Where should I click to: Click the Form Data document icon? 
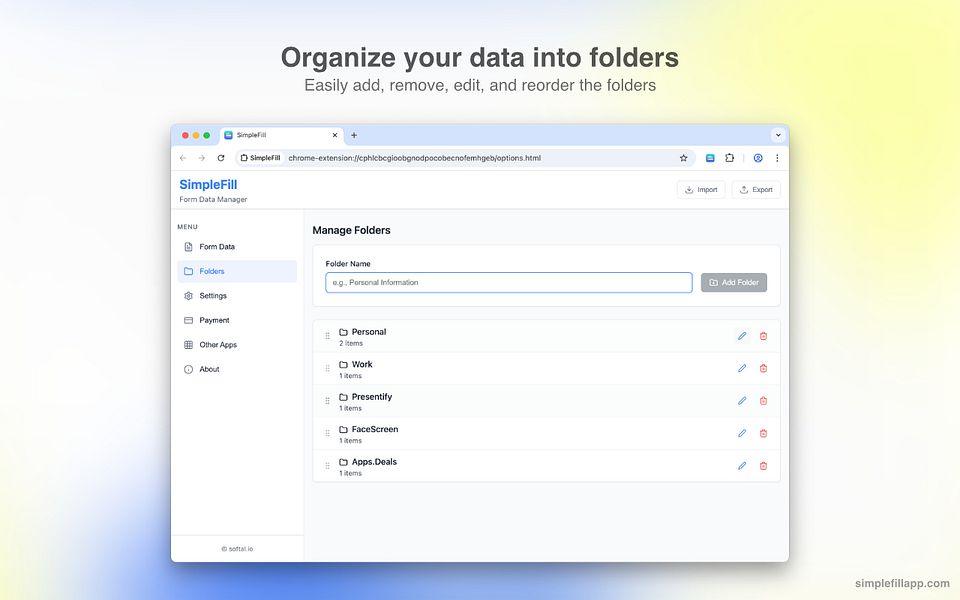click(189, 246)
